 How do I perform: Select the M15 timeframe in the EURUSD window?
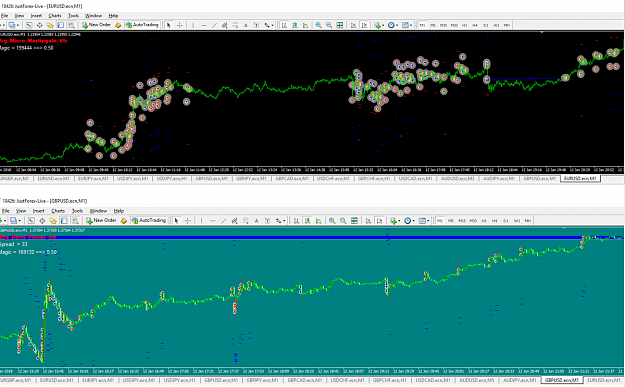point(443,25)
